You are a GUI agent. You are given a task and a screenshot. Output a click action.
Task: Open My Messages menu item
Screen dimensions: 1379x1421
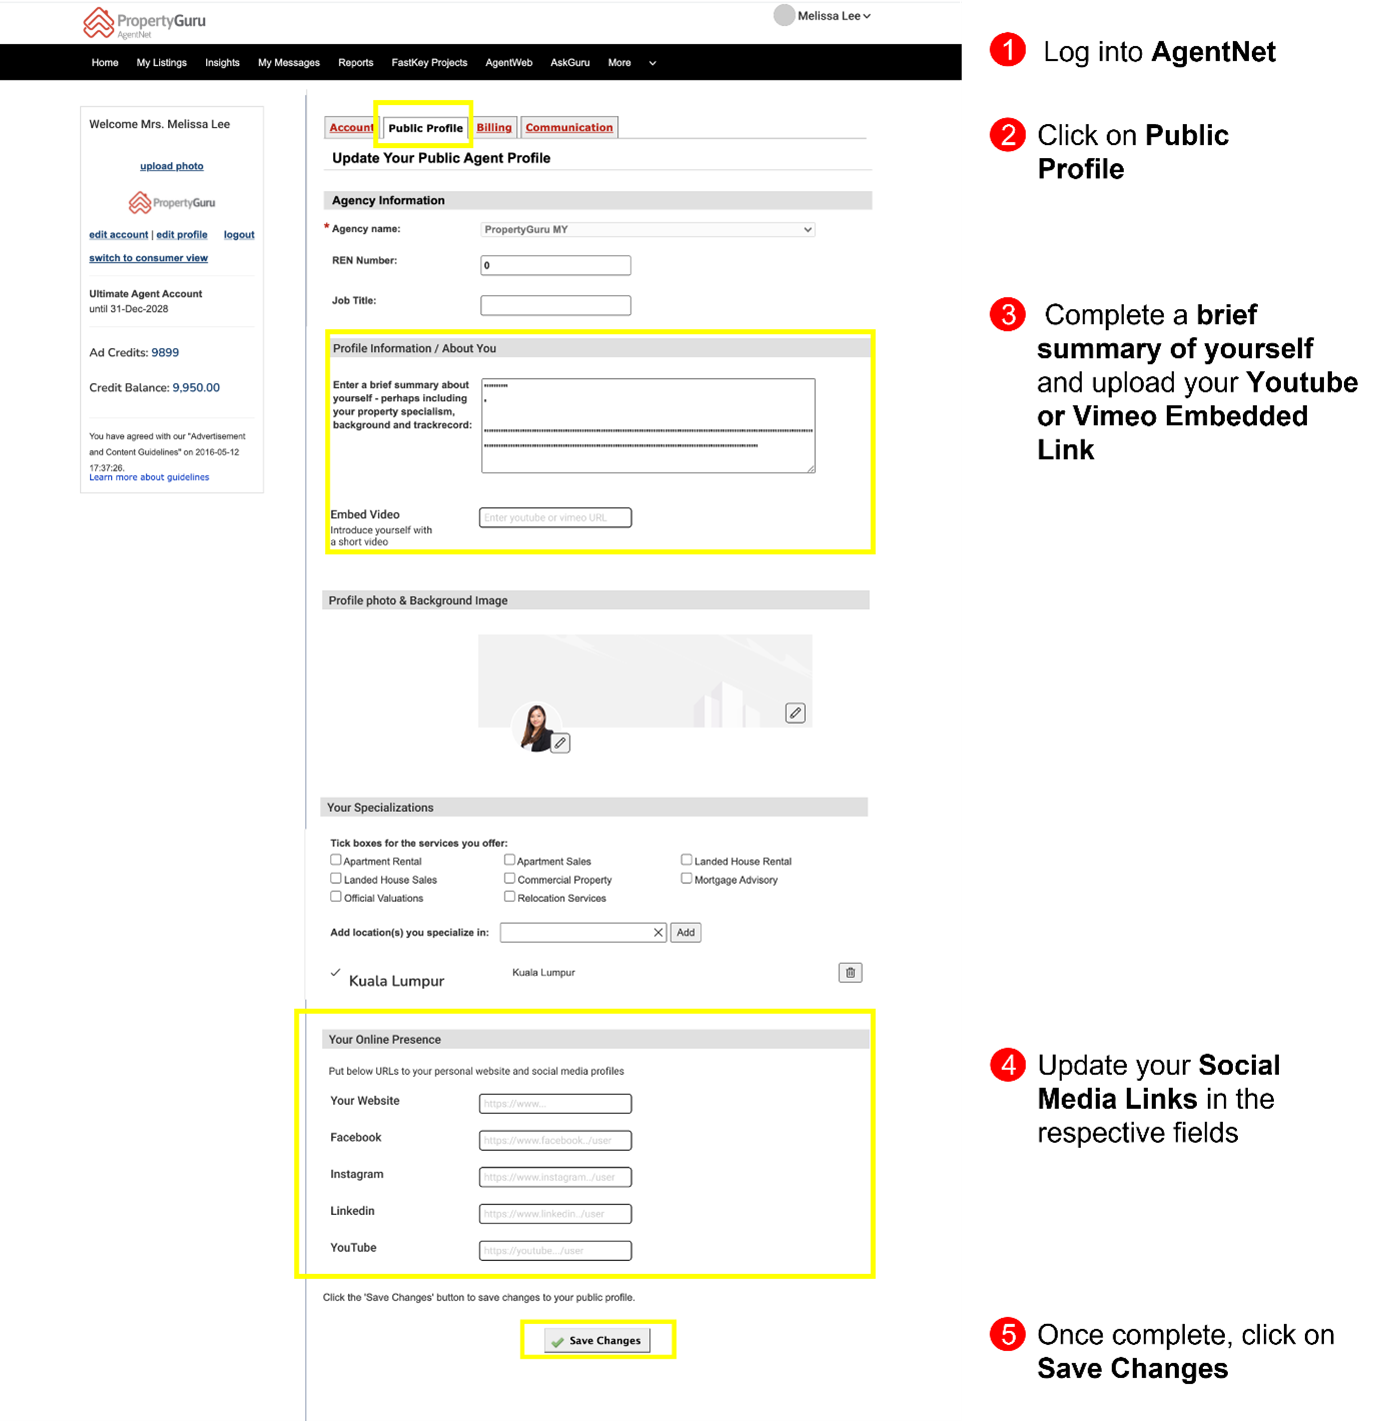(x=289, y=63)
